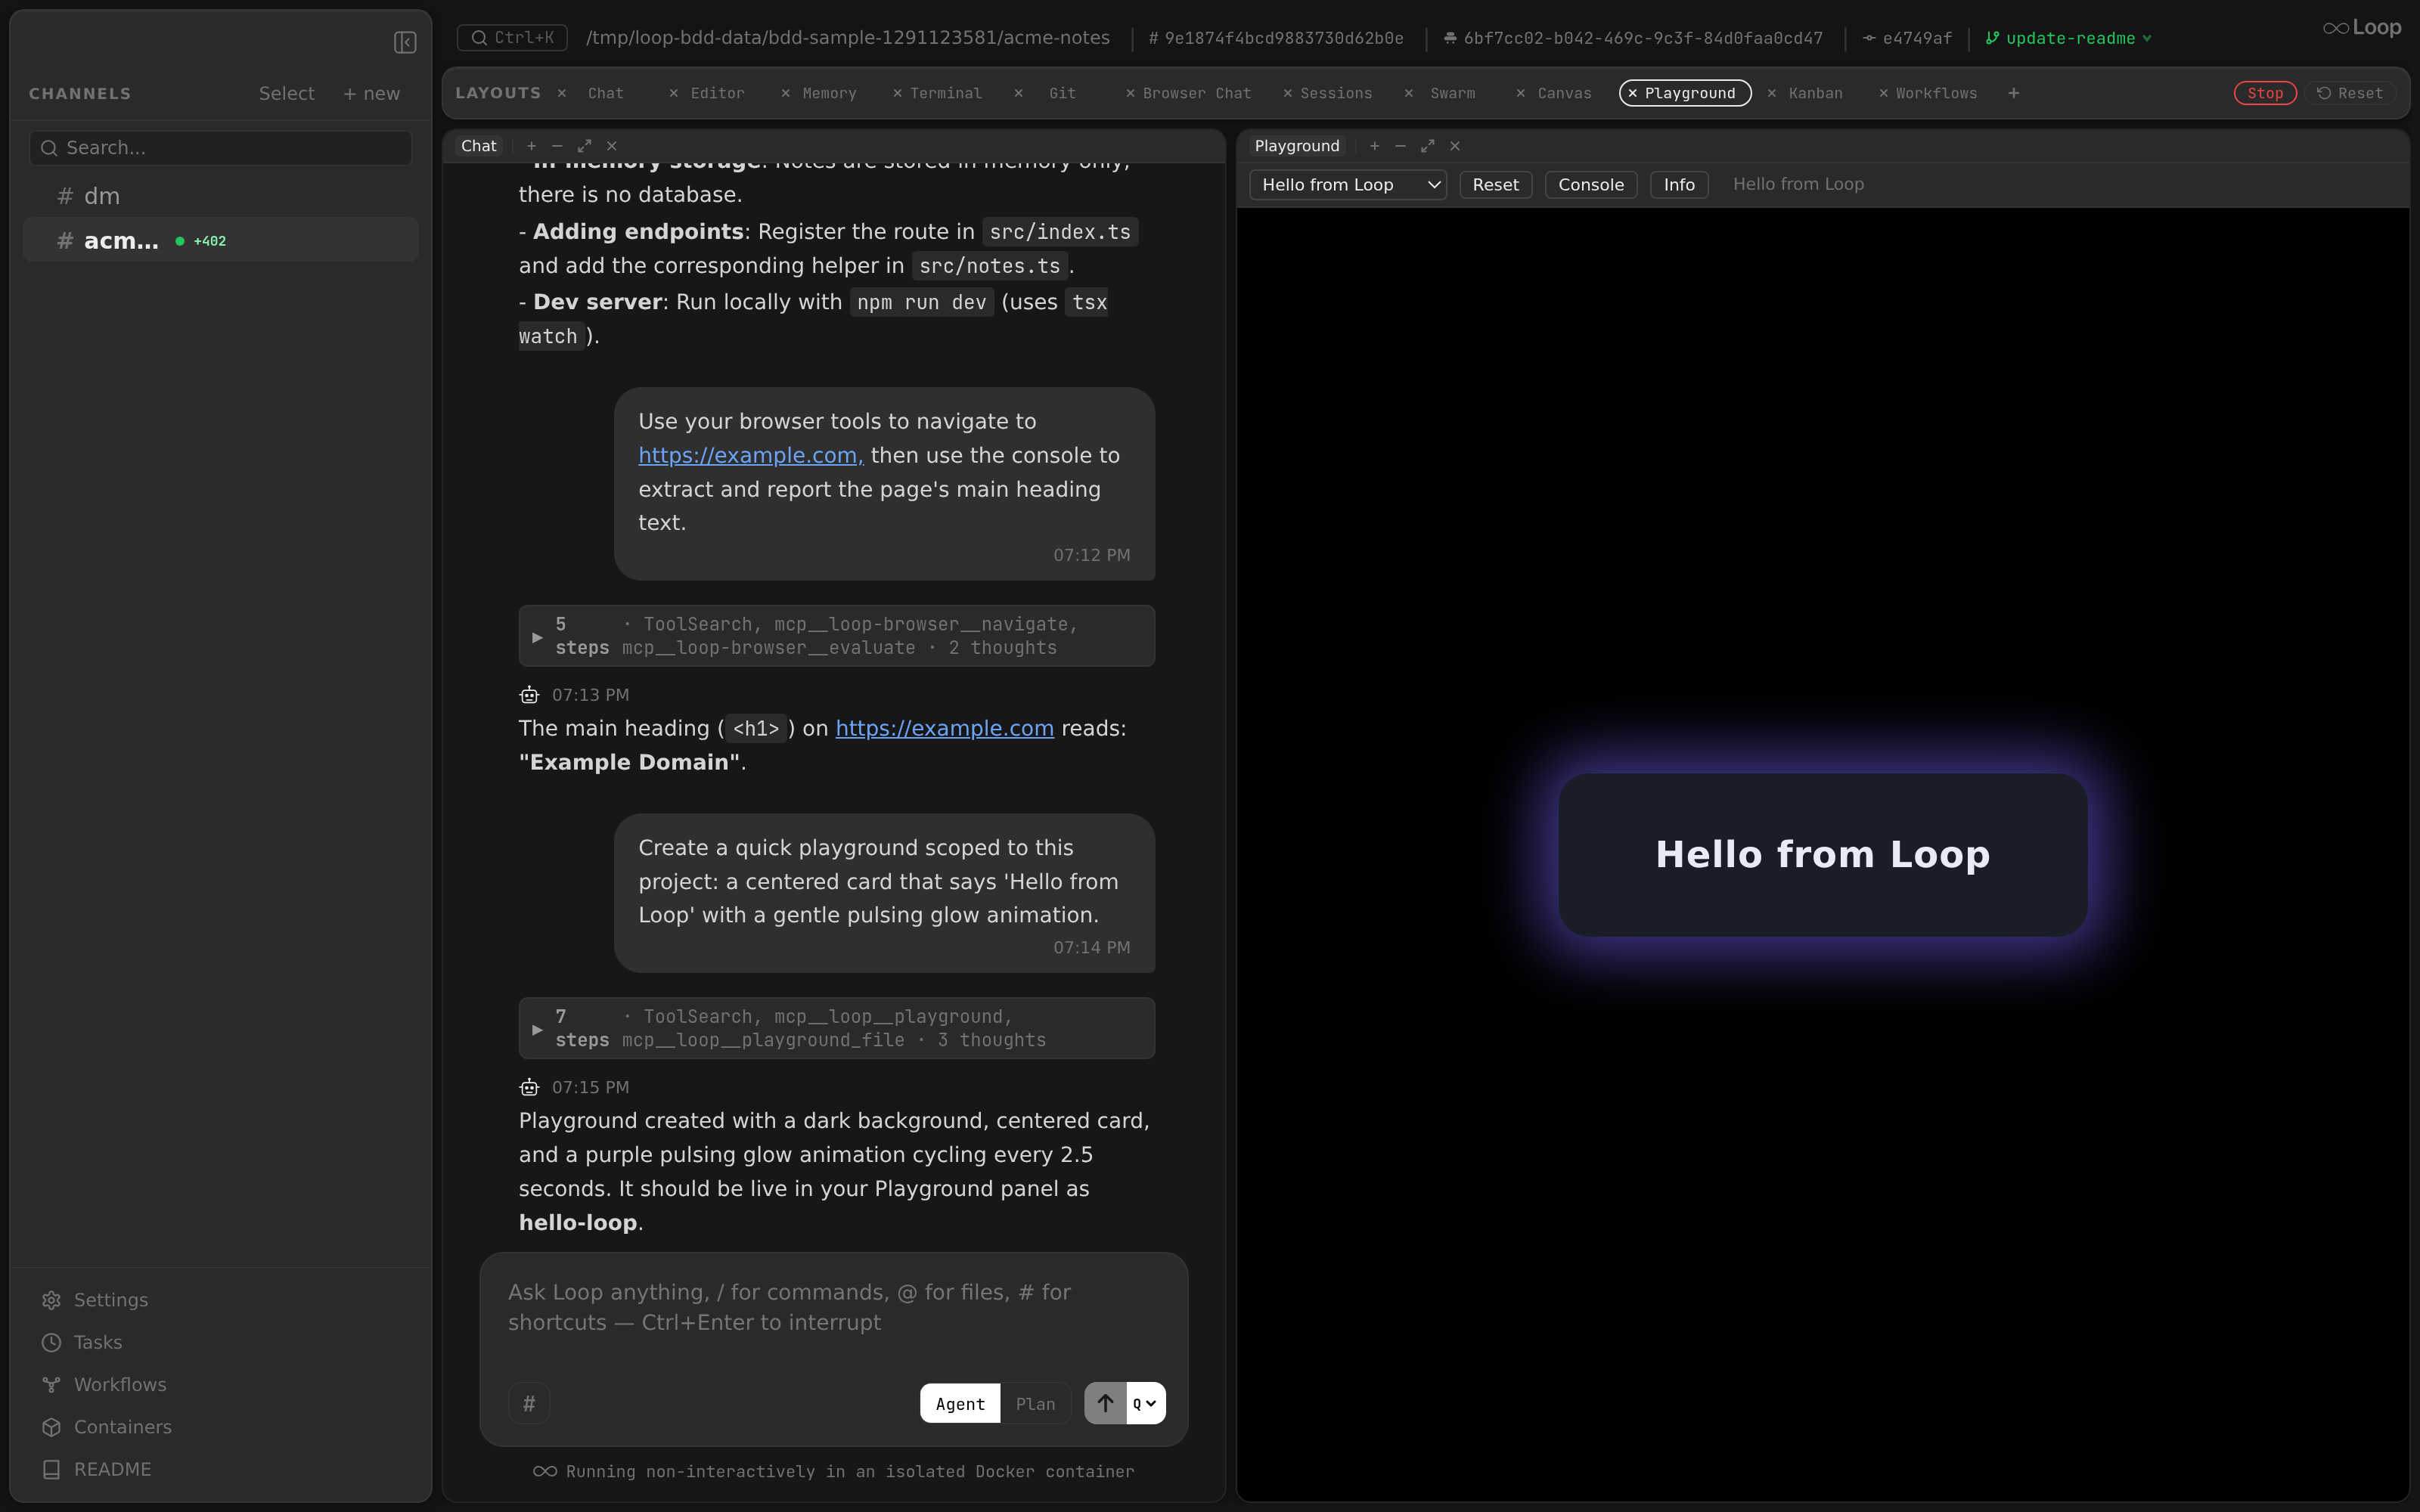Image resolution: width=2420 pixels, height=1512 pixels.
Task: Open the Ctrl+K search box
Action: pos(512,38)
